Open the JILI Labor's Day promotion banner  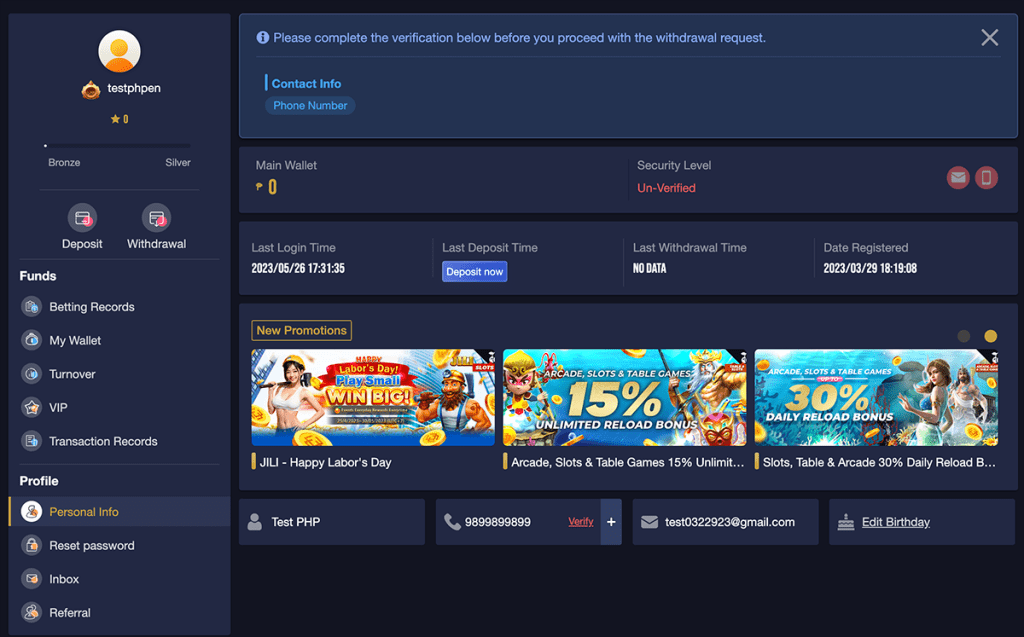(373, 397)
